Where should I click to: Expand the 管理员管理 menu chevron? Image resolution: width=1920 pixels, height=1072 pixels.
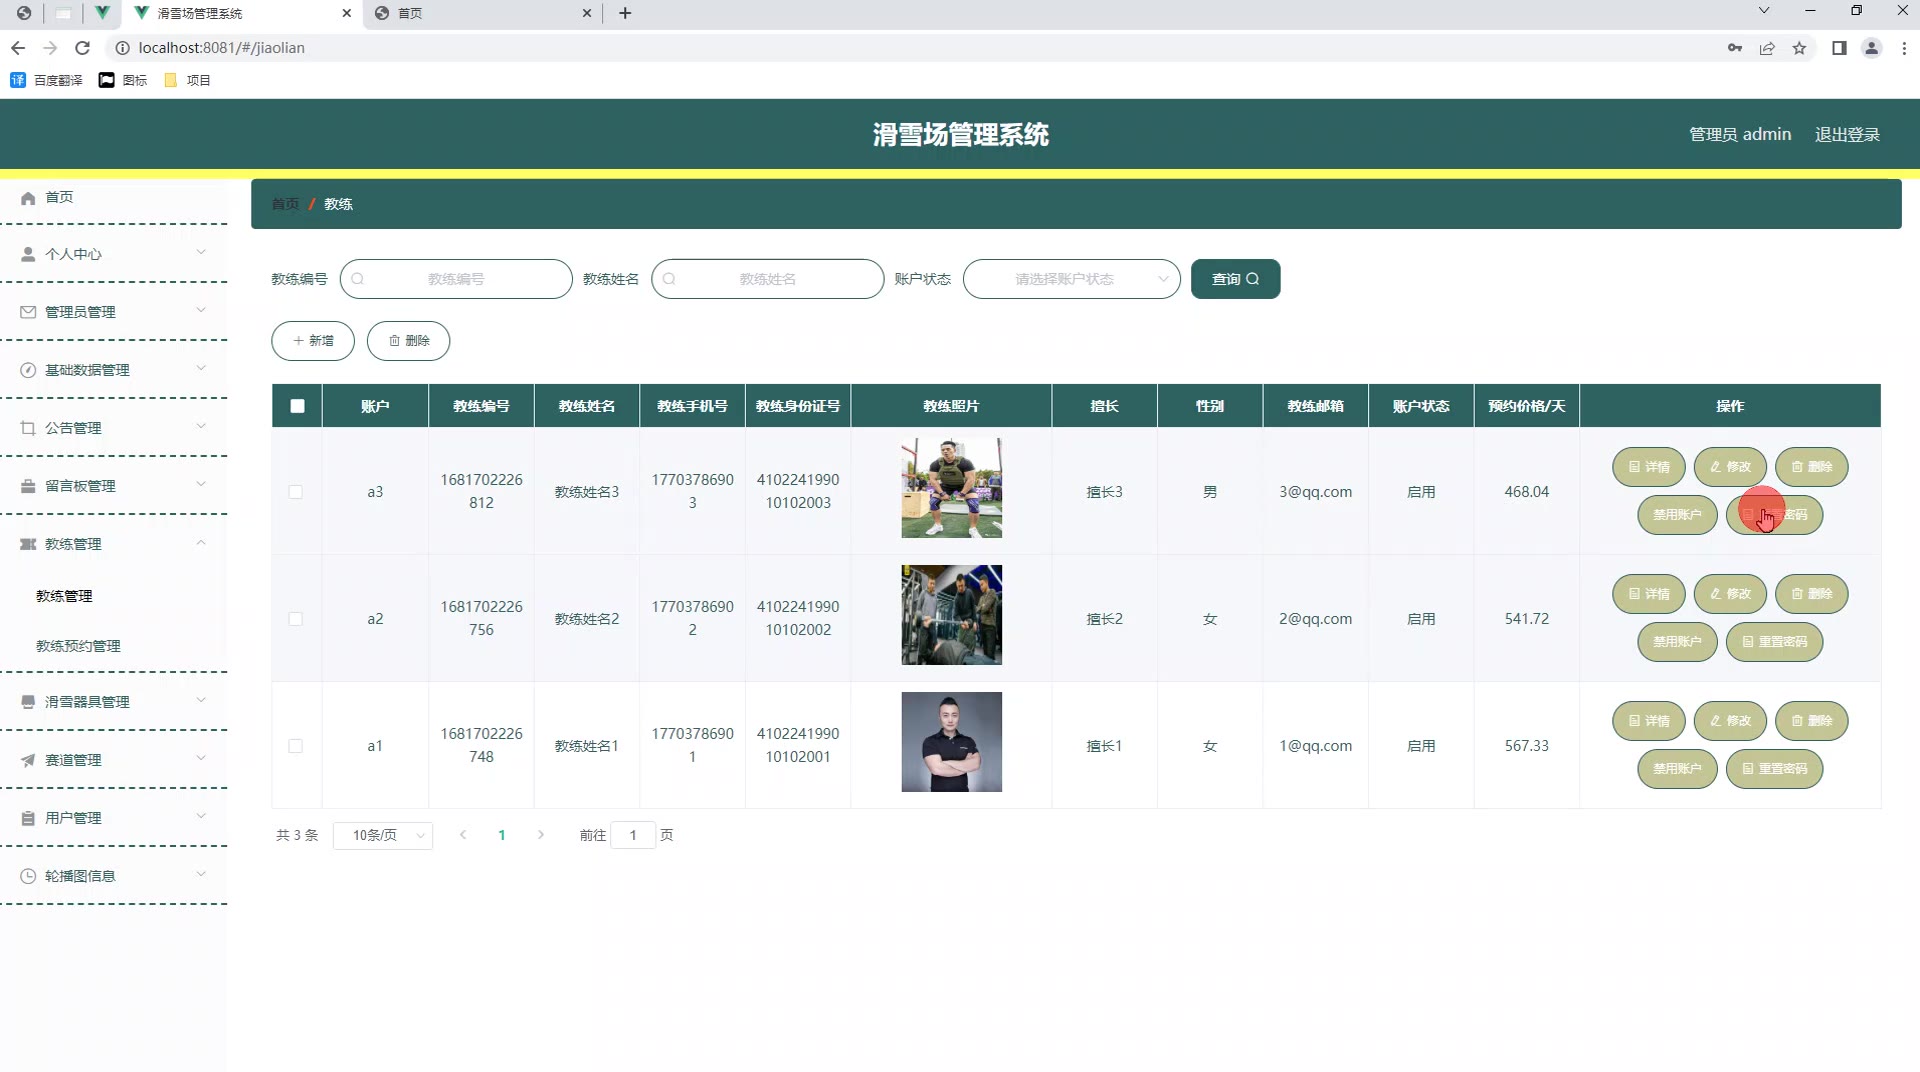coord(201,311)
